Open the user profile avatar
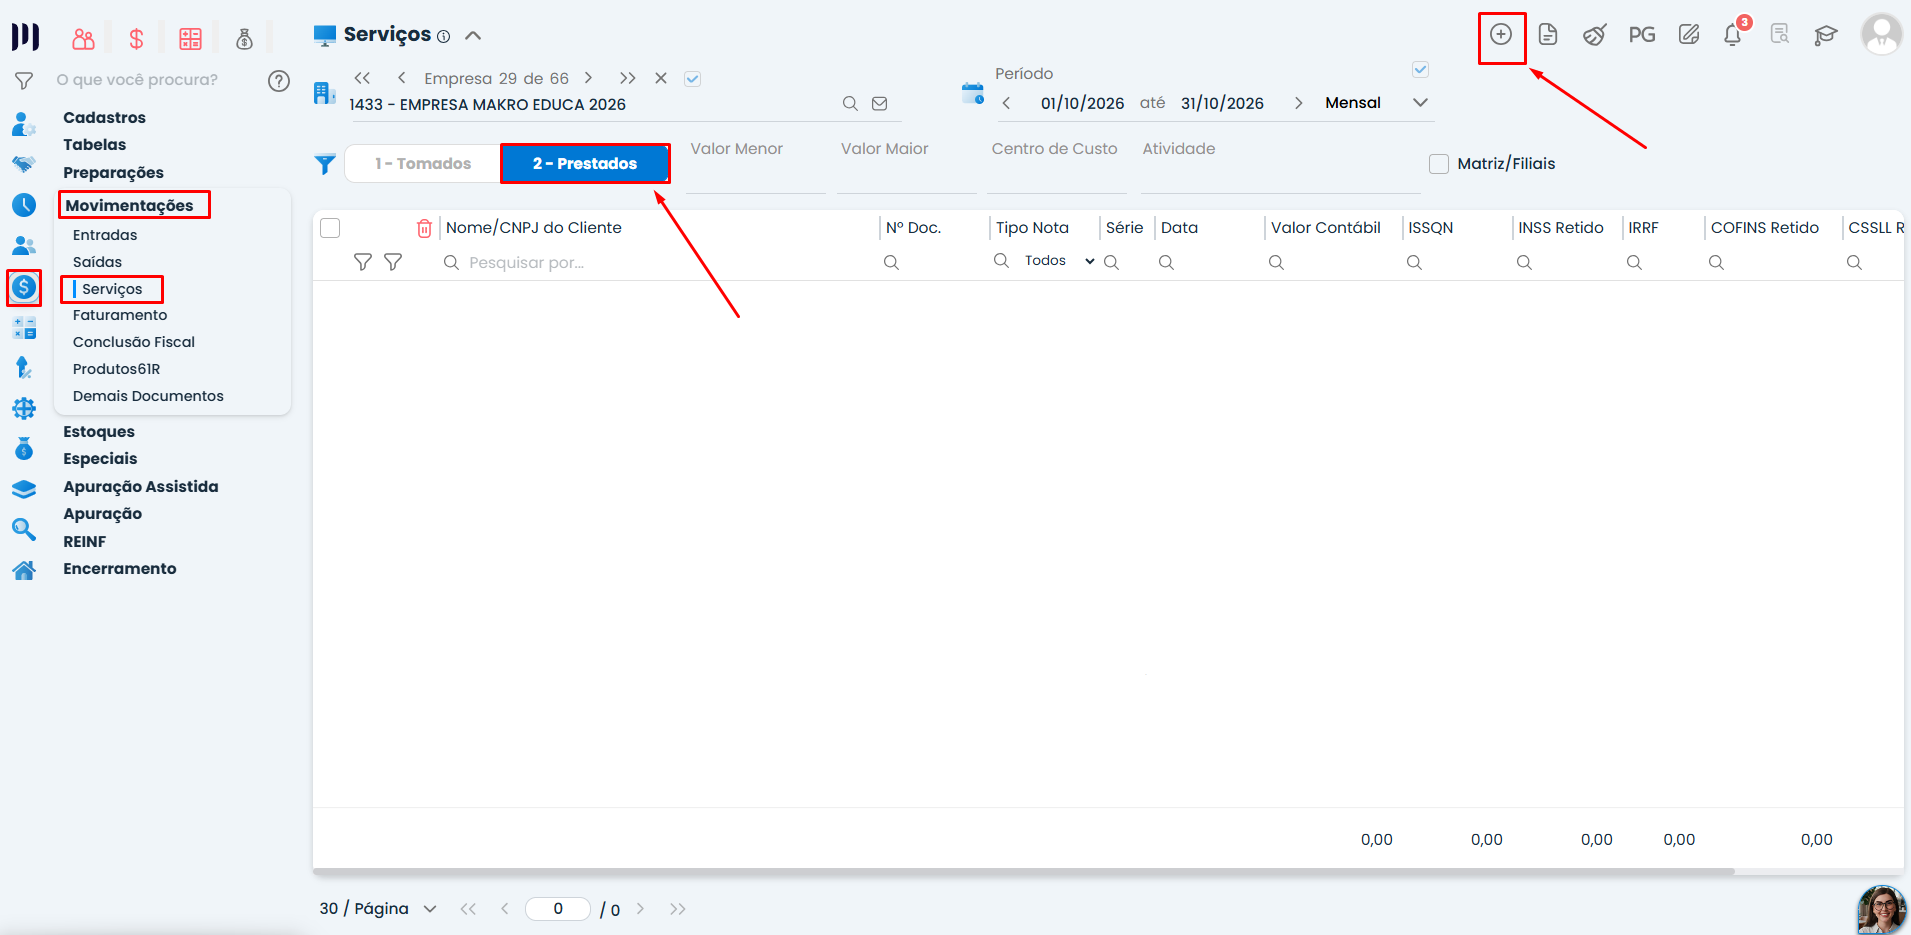This screenshot has height=935, width=1911. pos(1881,34)
